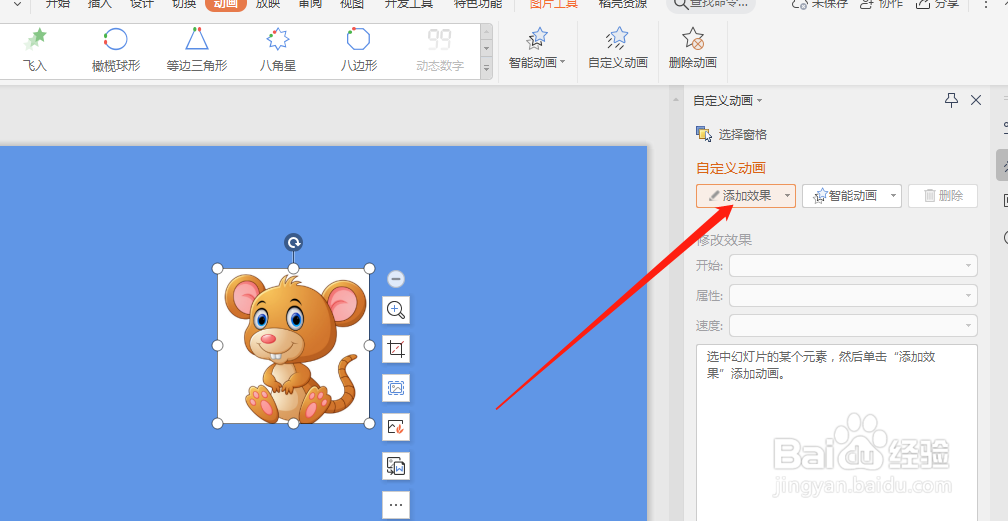Choose the 等边三角形 motion path
This screenshot has width=1008, height=521.
[x=197, y=50]
